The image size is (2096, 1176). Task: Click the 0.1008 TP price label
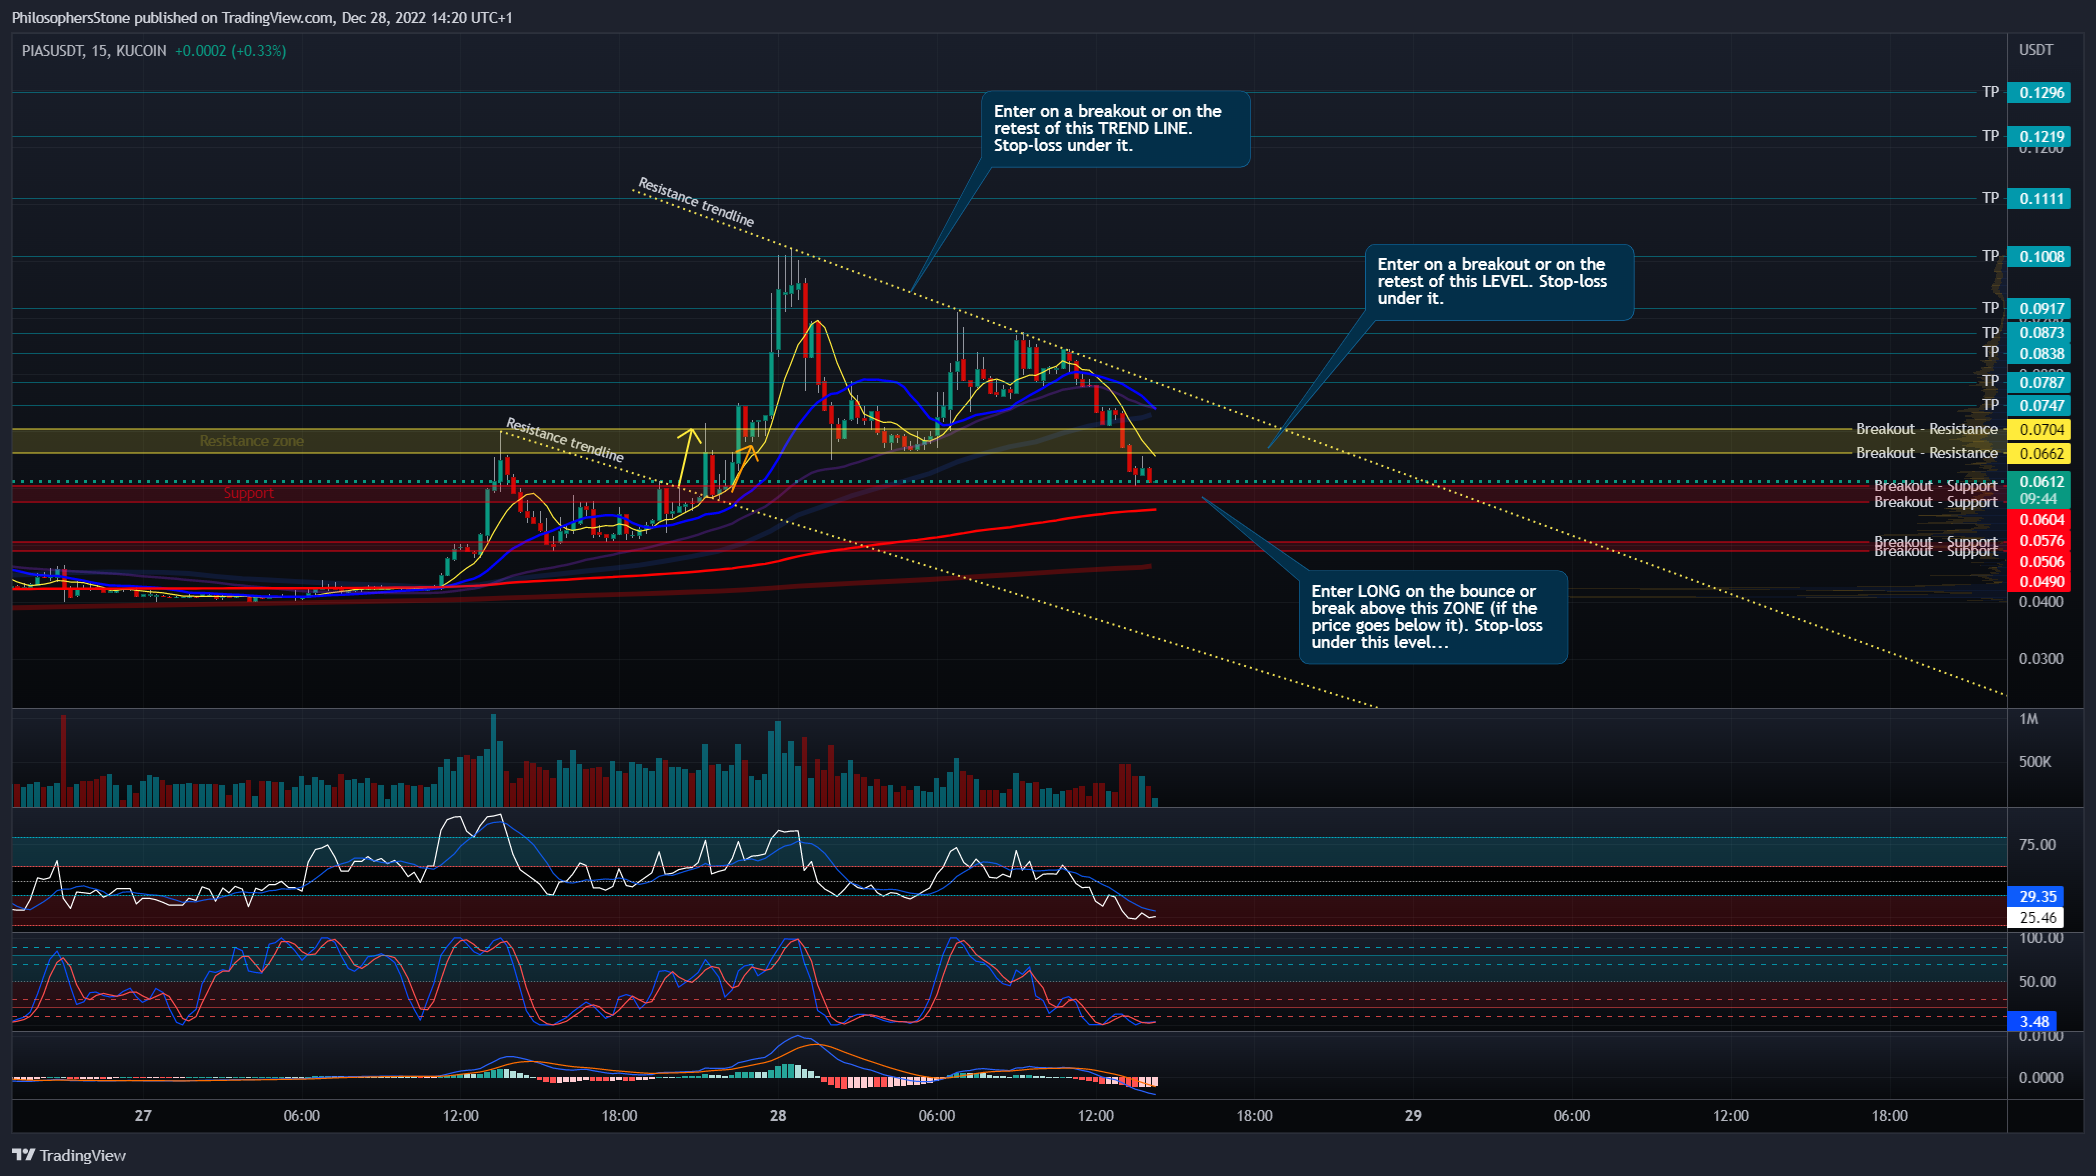(2041, 257)
